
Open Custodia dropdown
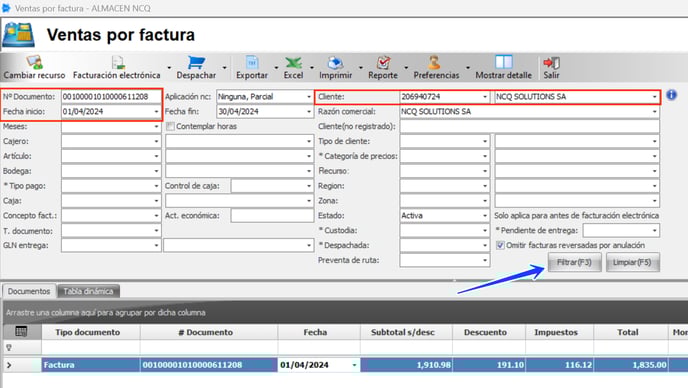[485, 231]
